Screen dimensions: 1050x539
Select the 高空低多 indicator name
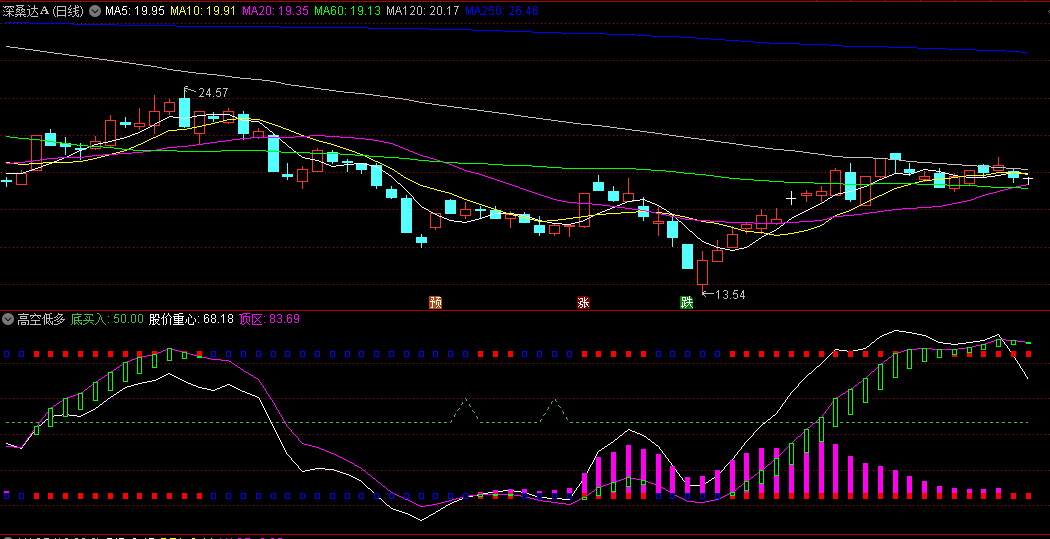[x=42, y=319]
